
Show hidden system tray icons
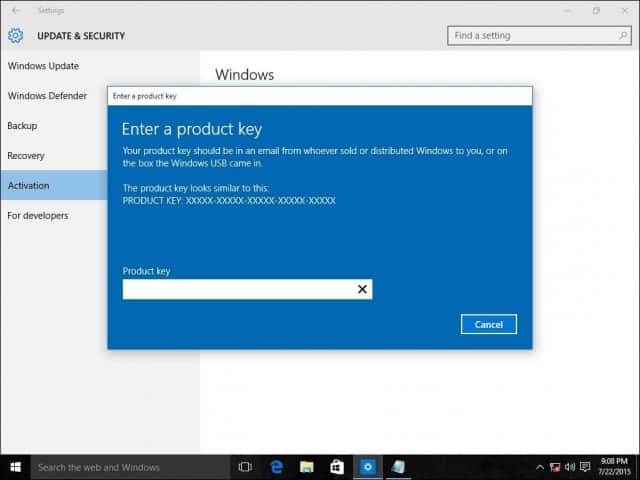point(540,467)
